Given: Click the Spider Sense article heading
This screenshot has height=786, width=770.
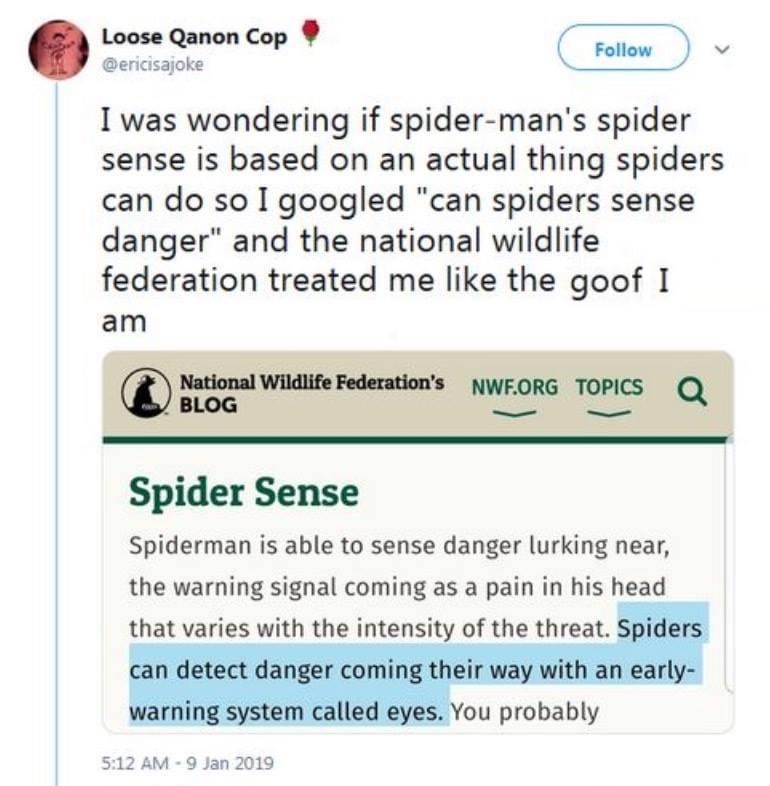Looking at the screenshot, I should tap(243, 491).
